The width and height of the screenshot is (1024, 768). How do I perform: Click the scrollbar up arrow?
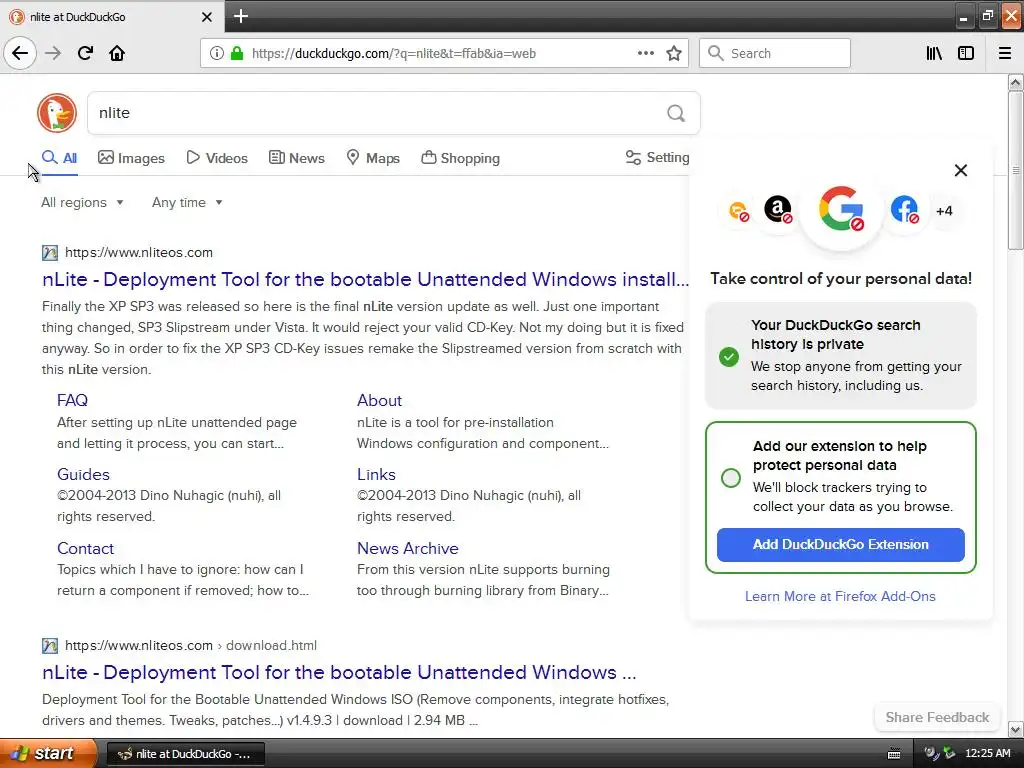pos(1015,82)
